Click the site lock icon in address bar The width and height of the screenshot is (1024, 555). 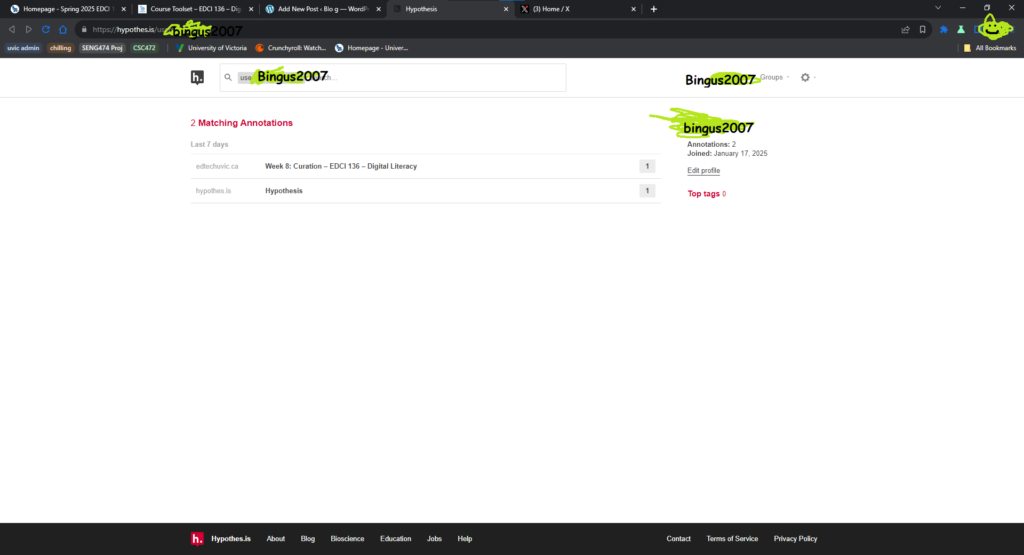(x=84, y=29)
